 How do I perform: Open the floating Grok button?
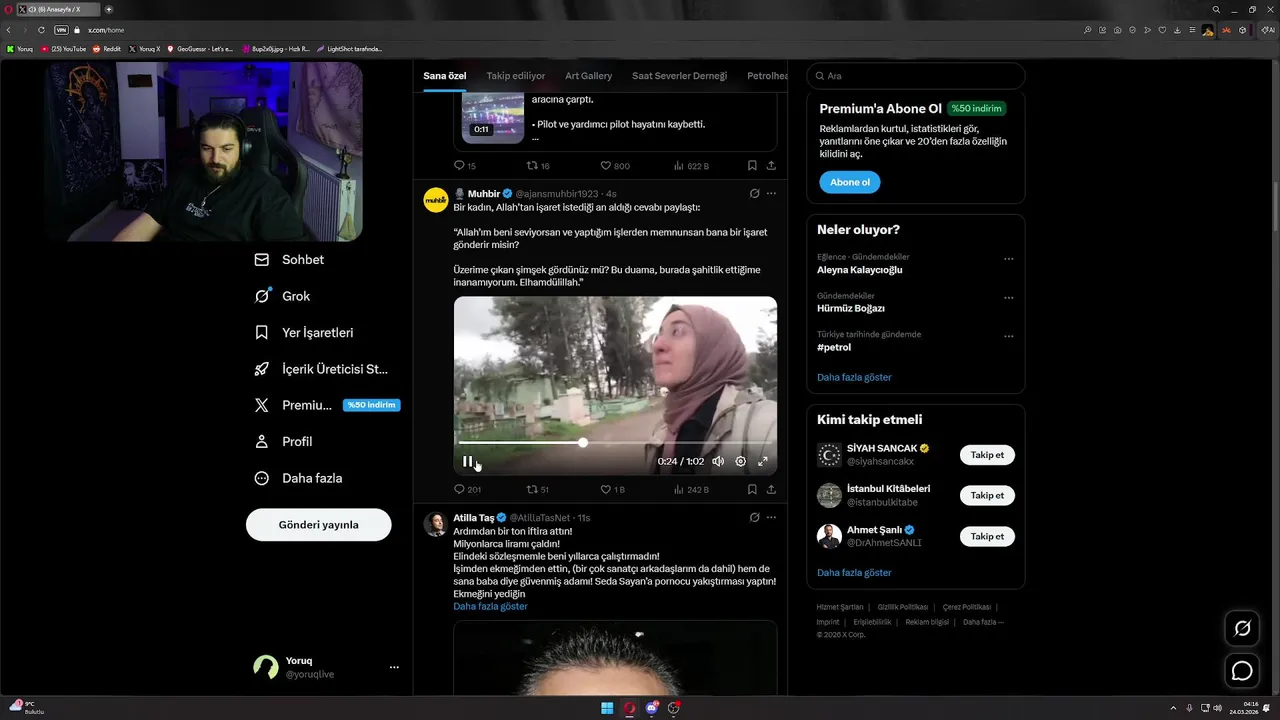[x=1242, y=628]
